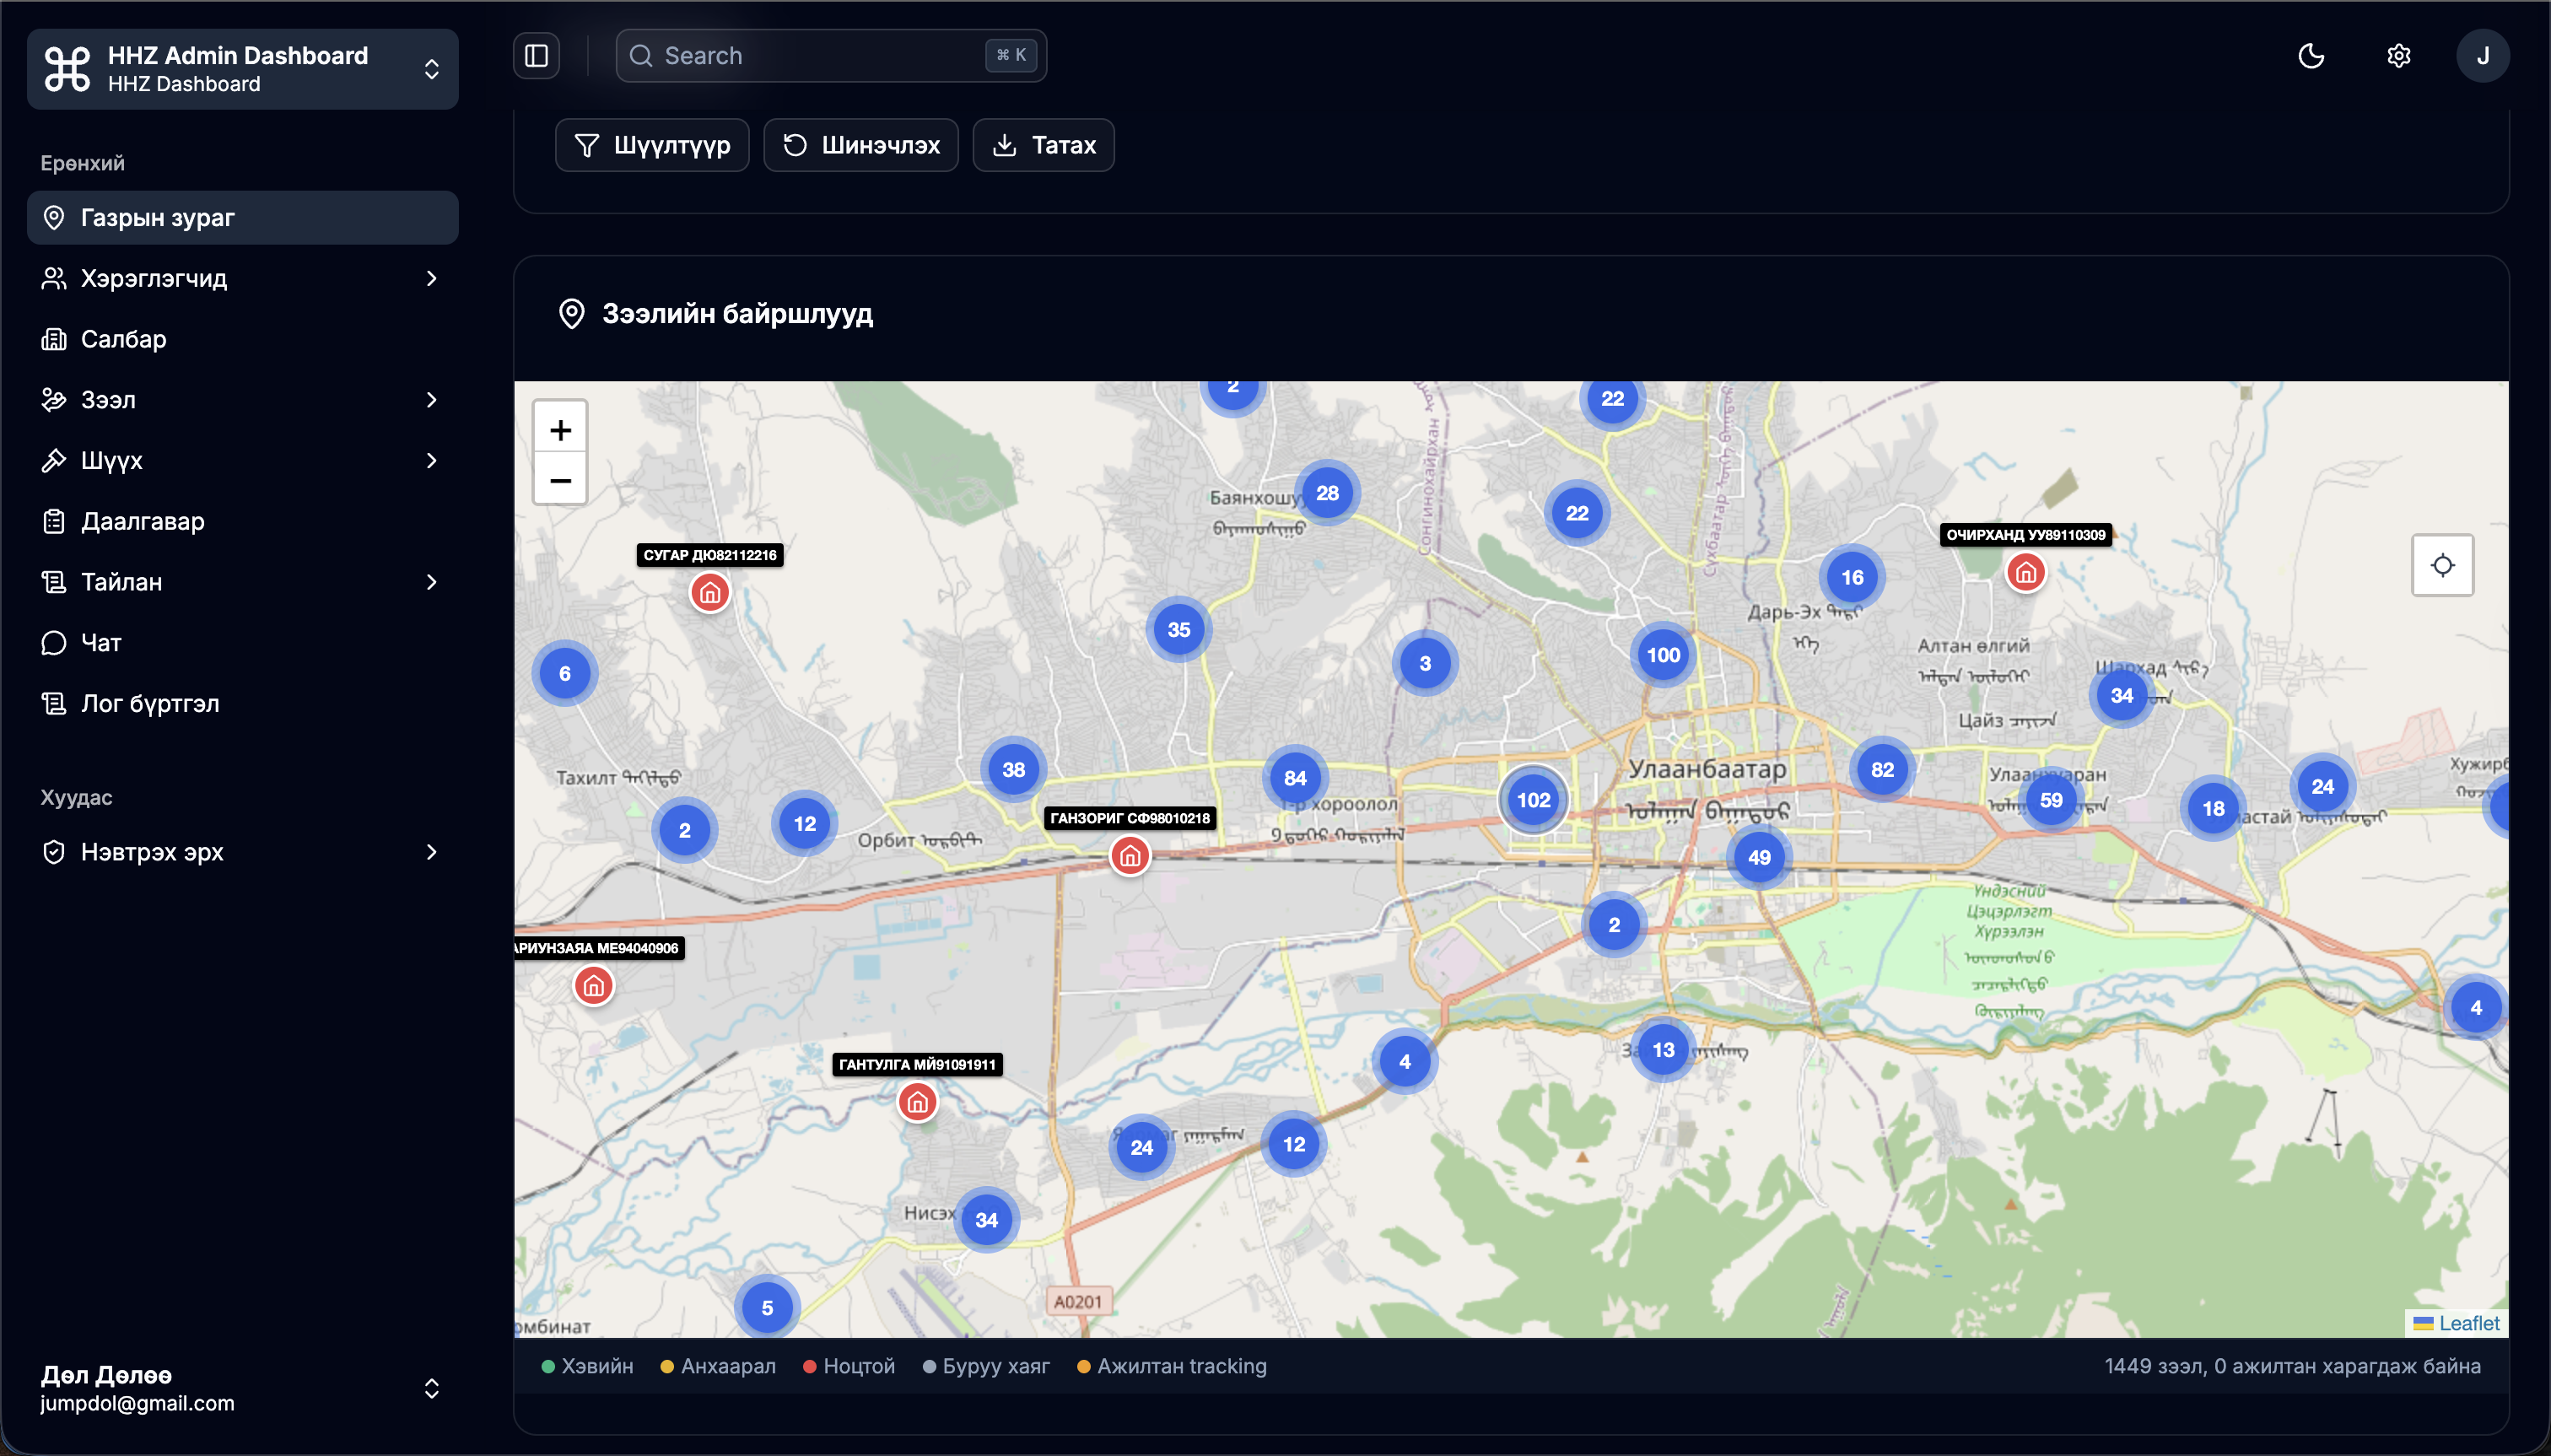Toggle the sidebar panel icon
Viewport: 2551px width, 1456px height.
[x=536, y=56]
